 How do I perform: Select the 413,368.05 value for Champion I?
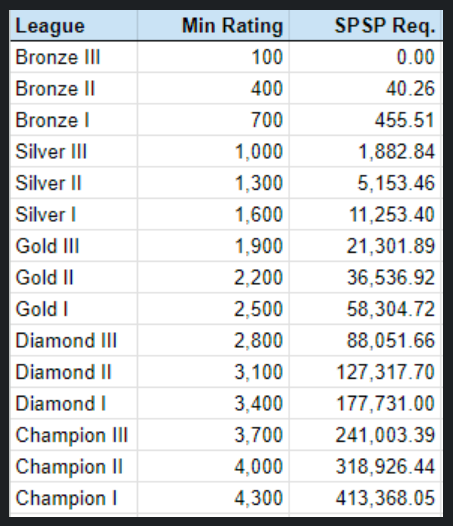[x=365, y=498]
